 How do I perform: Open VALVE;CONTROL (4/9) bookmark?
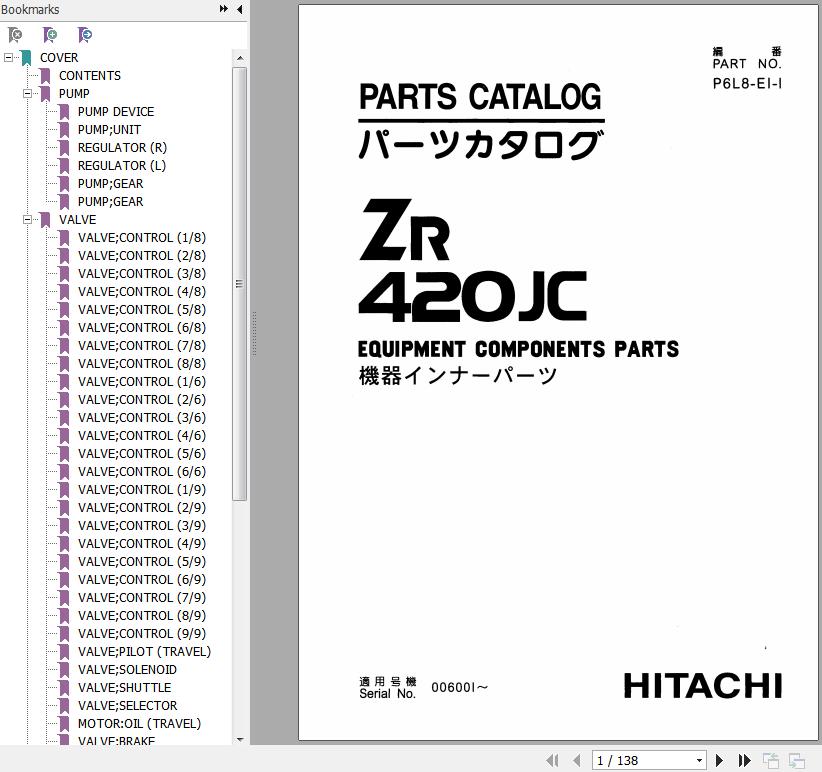pyautogui.click(x=142, y=543)
